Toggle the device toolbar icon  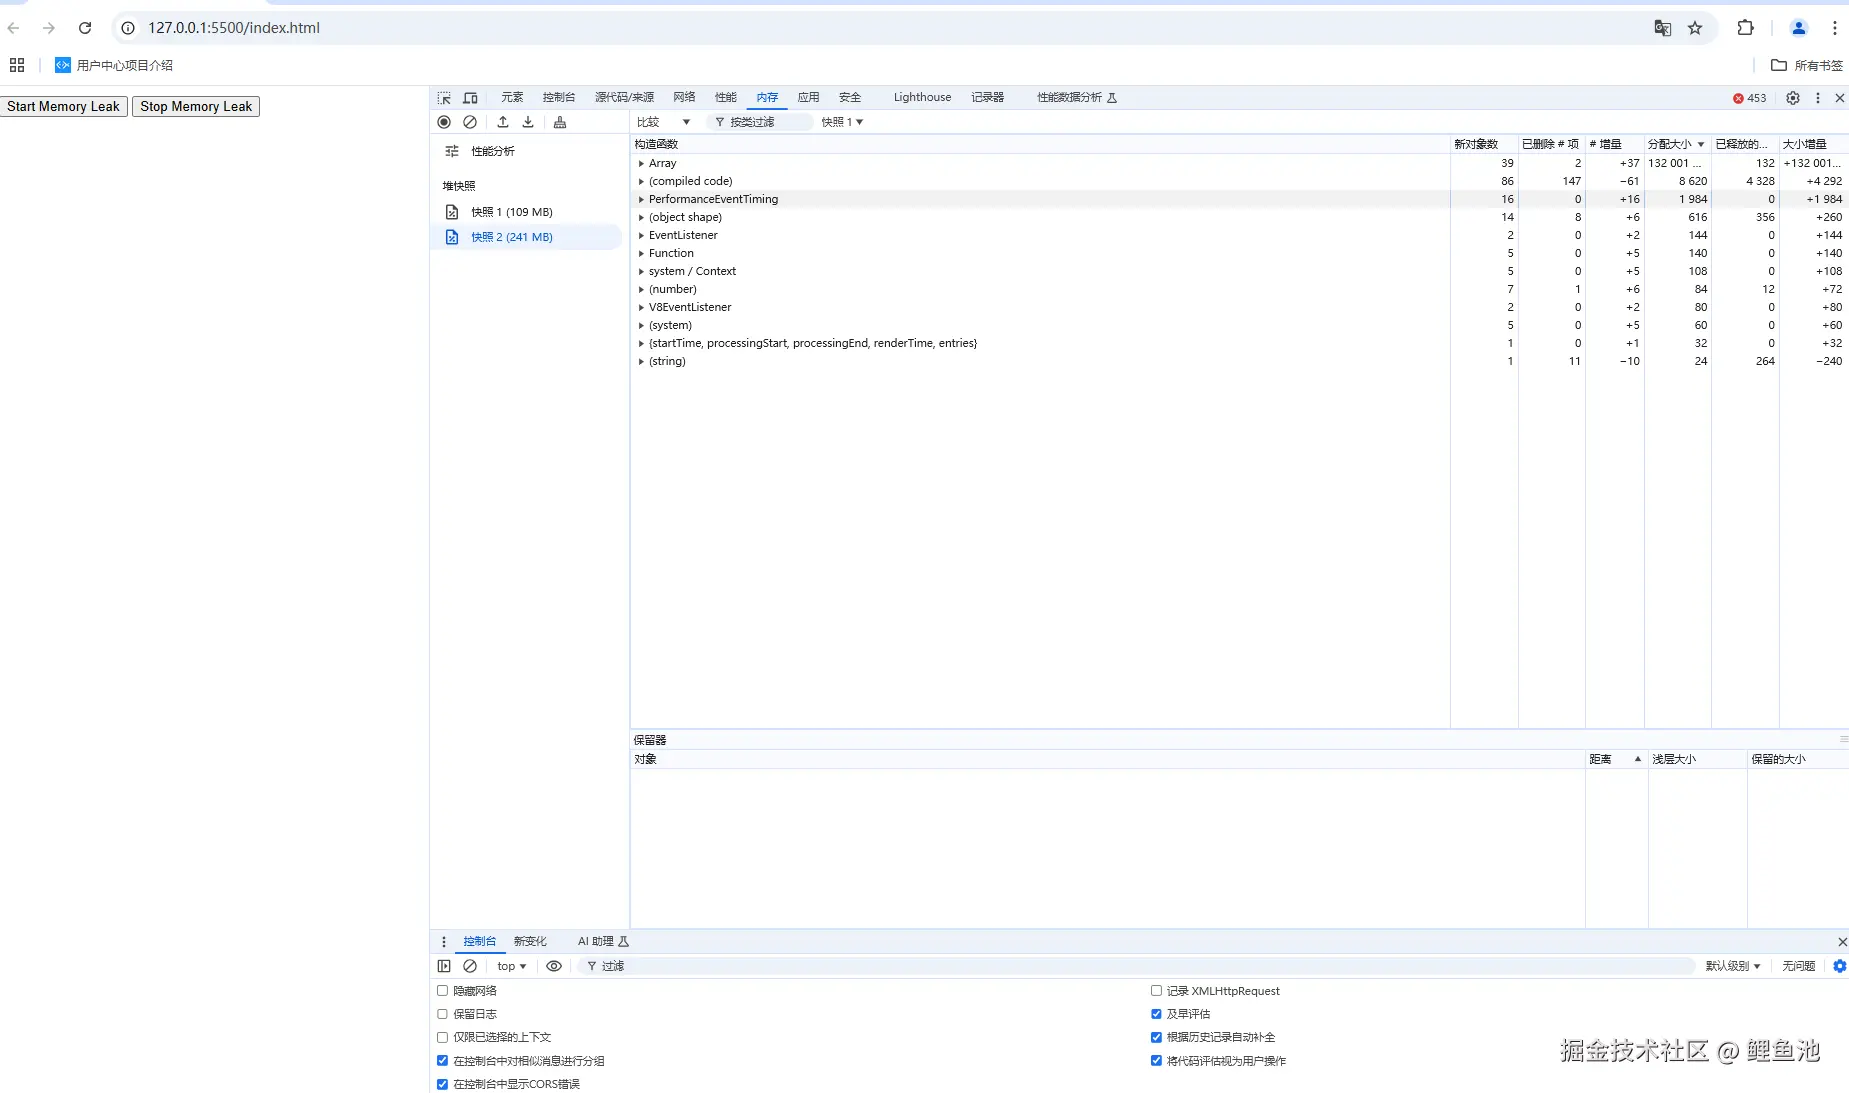click(x=470, y=98)
